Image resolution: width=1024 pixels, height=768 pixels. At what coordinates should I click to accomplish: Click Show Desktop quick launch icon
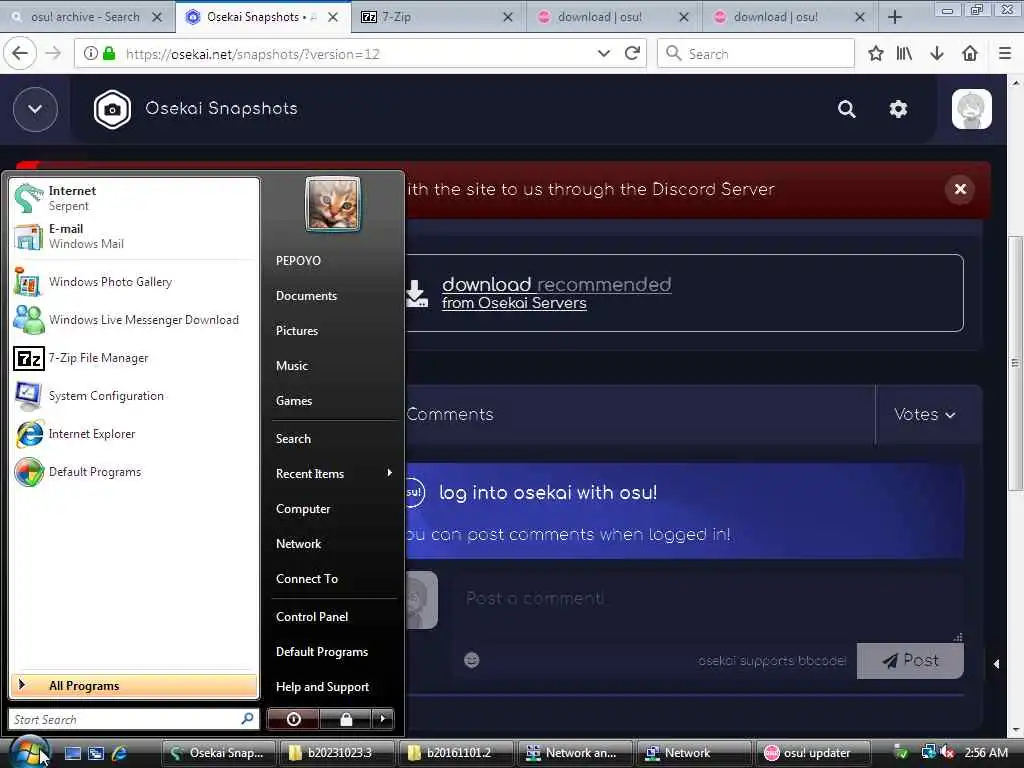coord(72,753)
